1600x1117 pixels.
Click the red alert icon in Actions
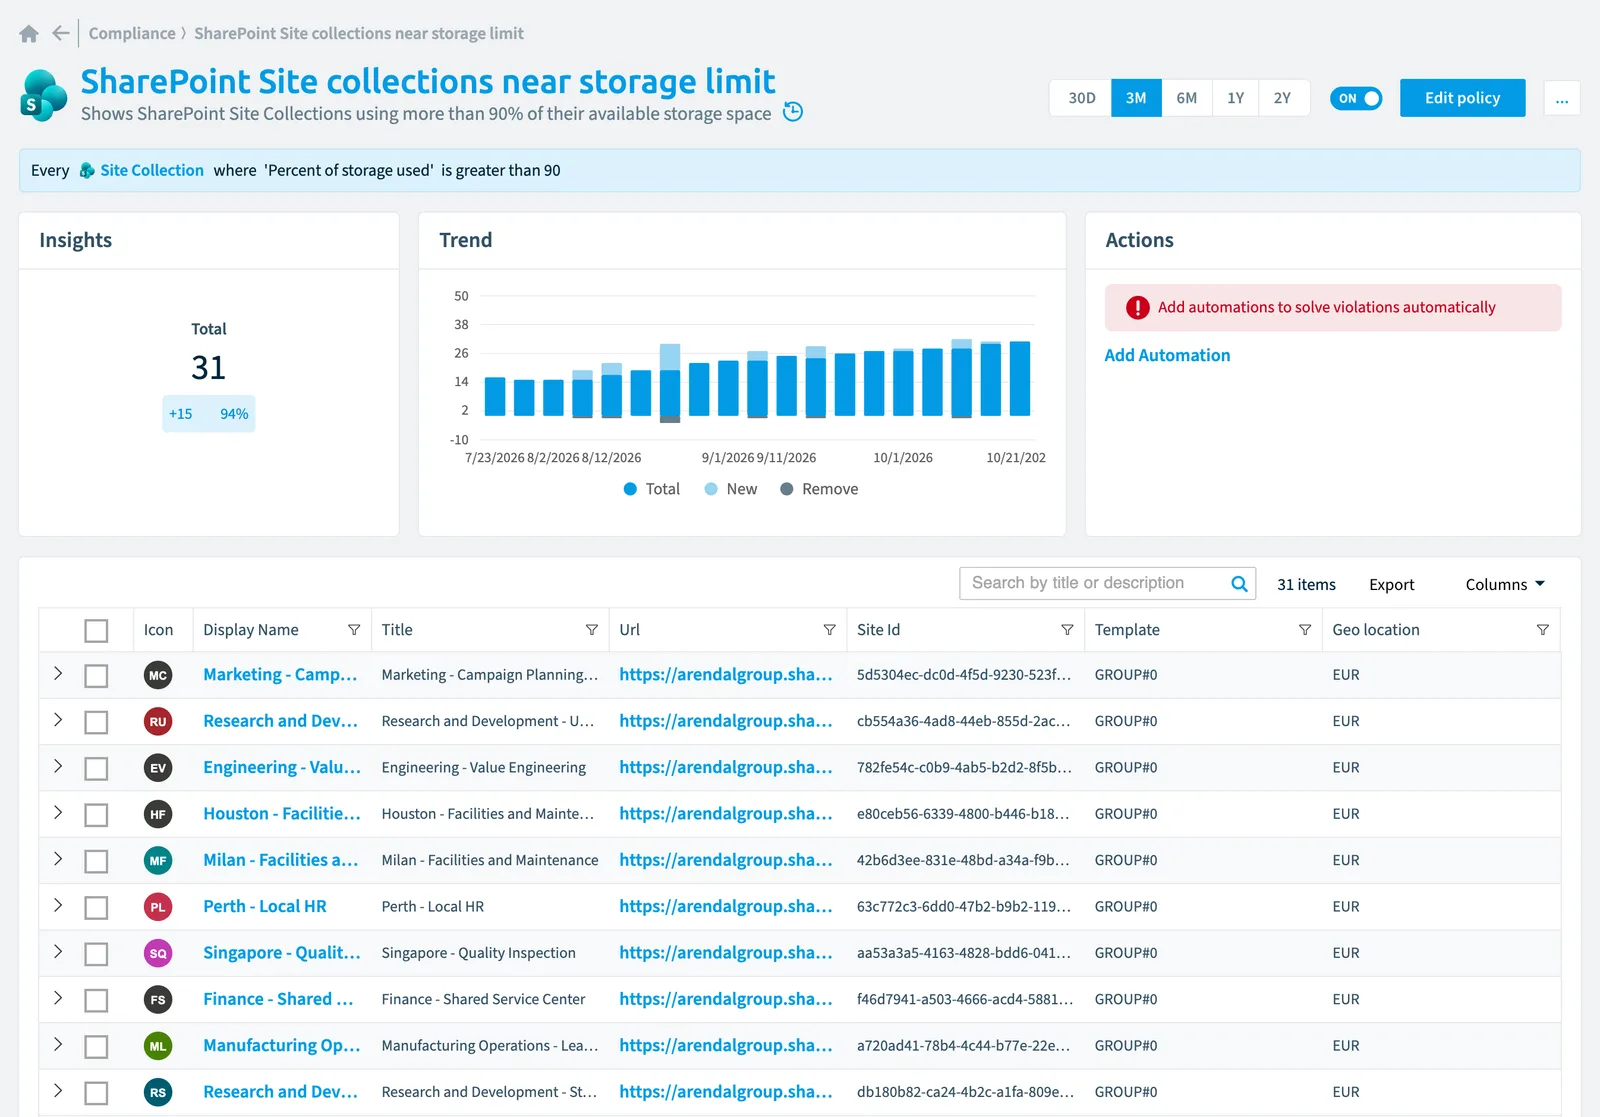click(1138, 308)
